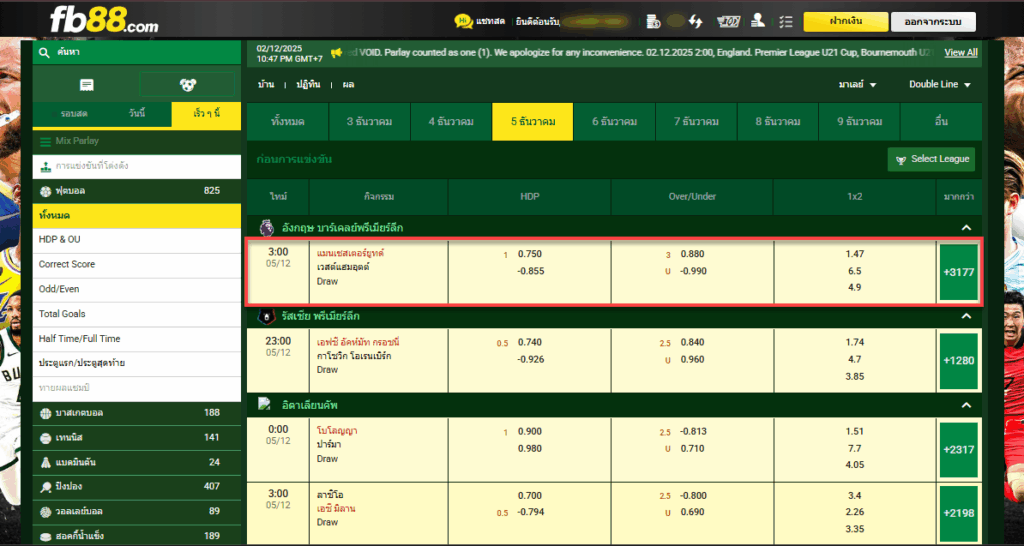Open the user account profile icon

pos(758,21)
